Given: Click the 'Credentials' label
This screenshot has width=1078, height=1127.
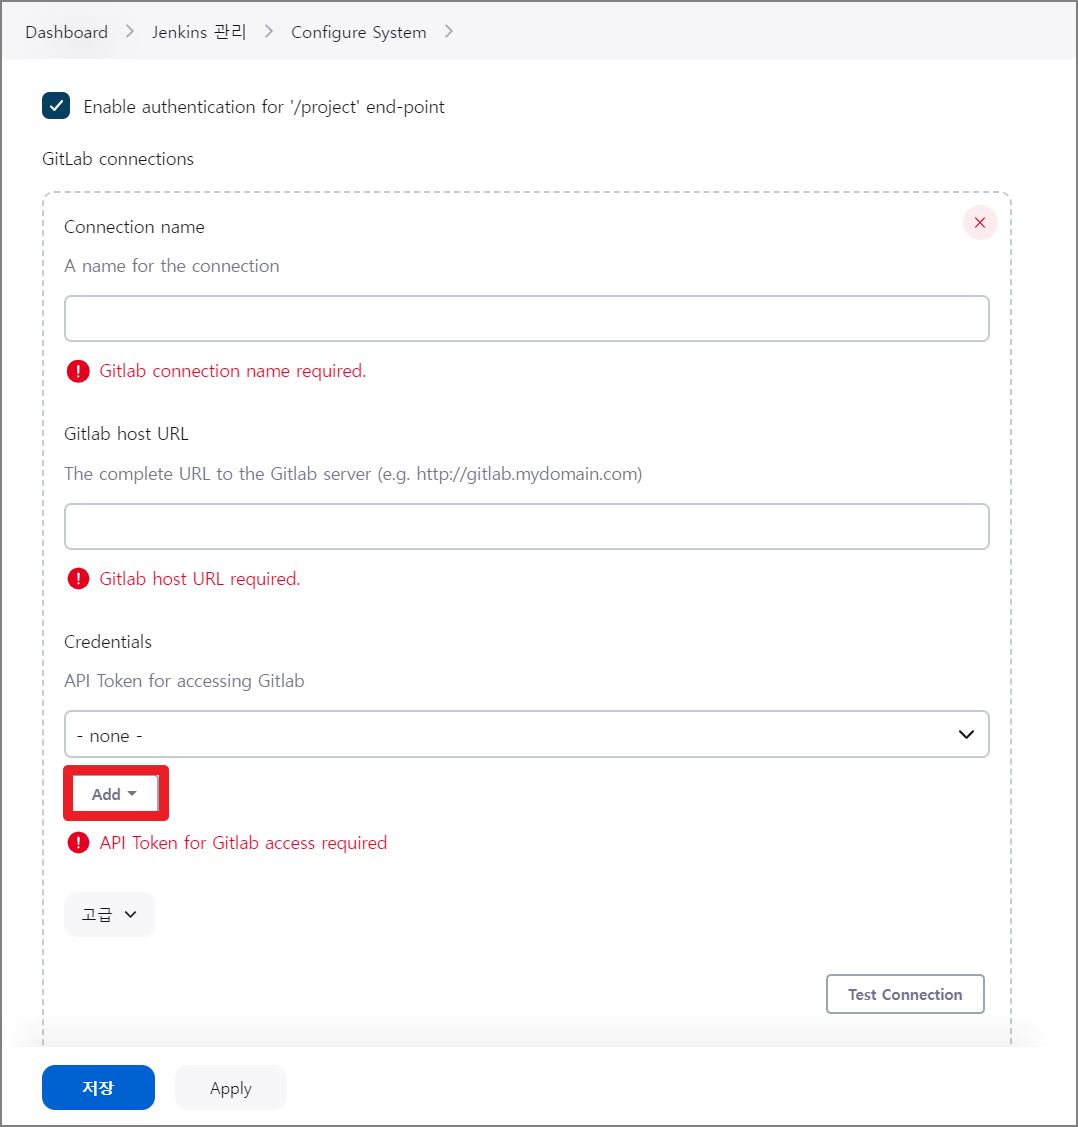Looking at the screenshot, I should click(108, 642).
